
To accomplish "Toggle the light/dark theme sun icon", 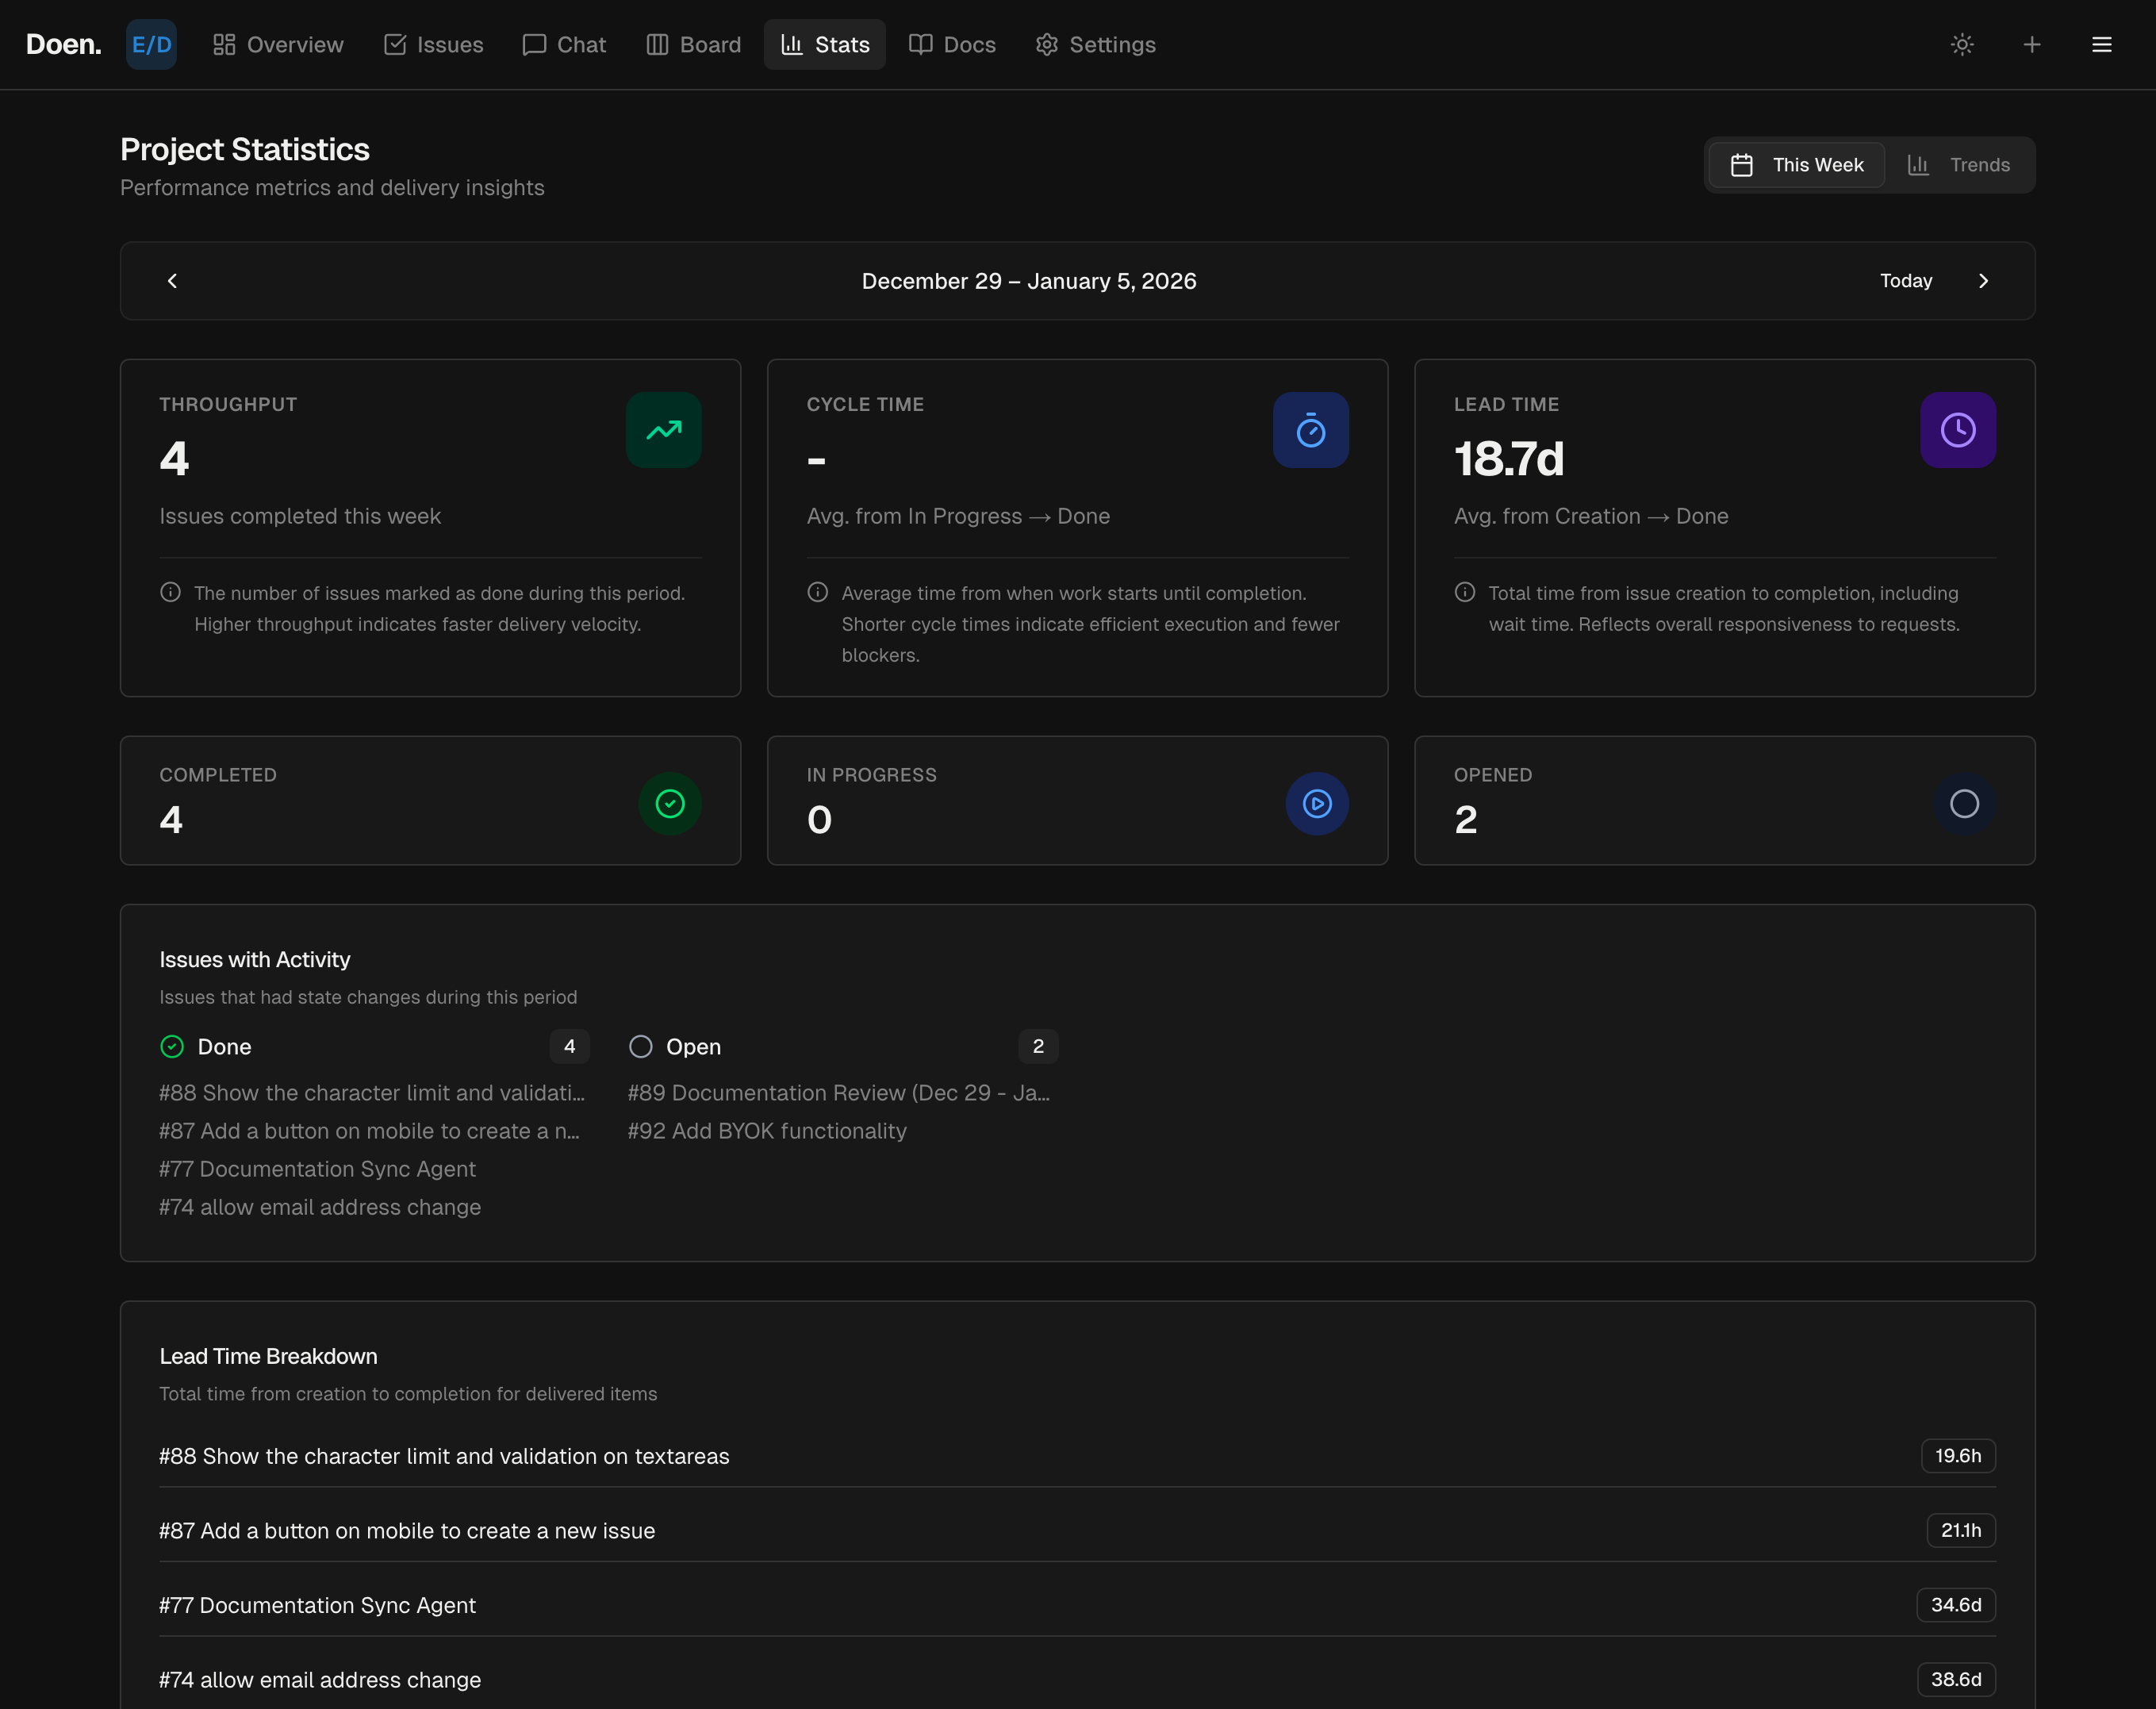I will coord(1962,45).
